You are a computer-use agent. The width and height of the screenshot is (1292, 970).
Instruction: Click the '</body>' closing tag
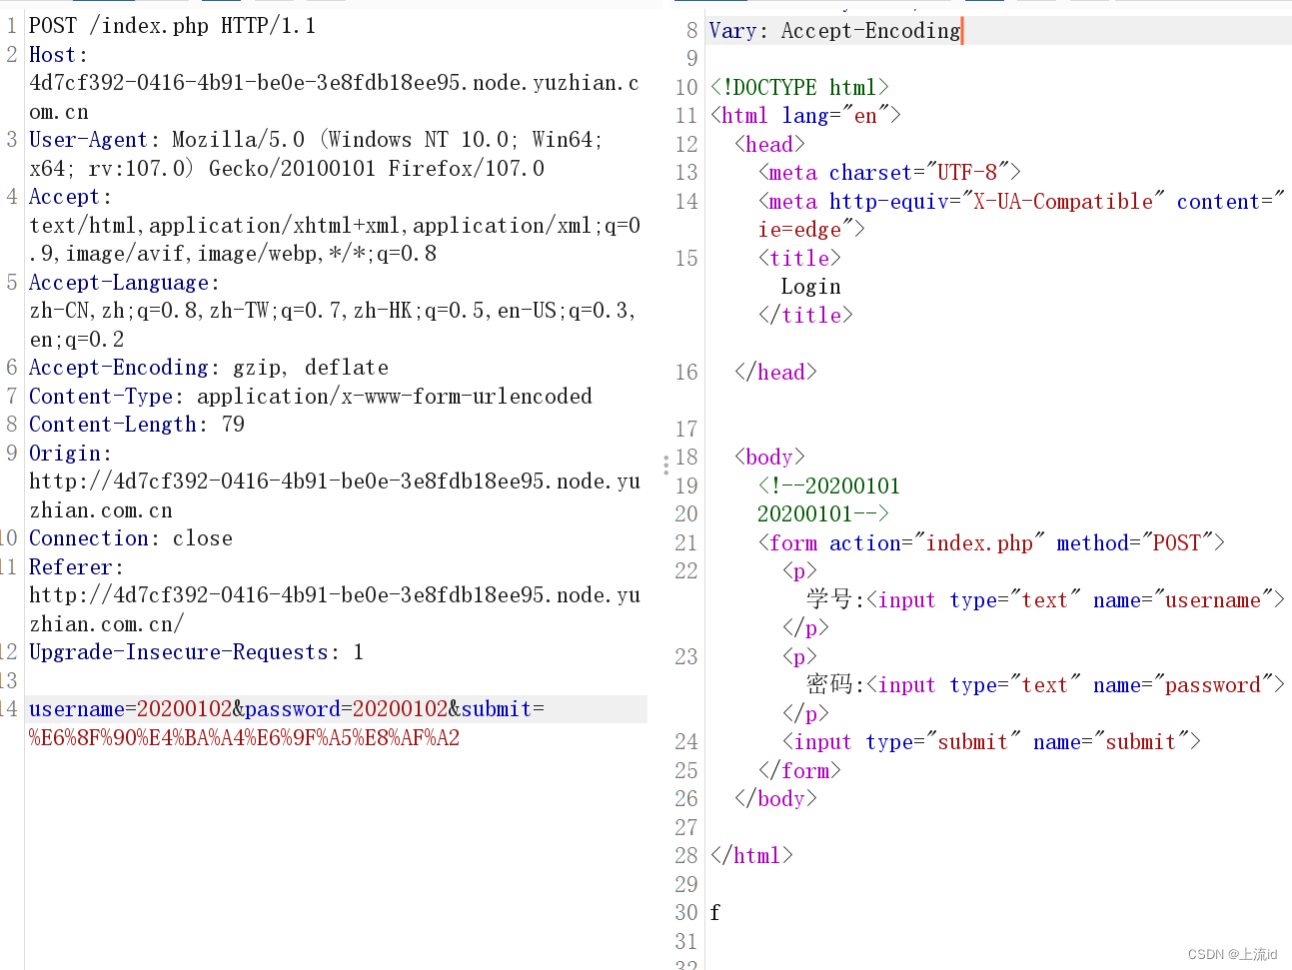pyautogui.click(x=775, y=799)
